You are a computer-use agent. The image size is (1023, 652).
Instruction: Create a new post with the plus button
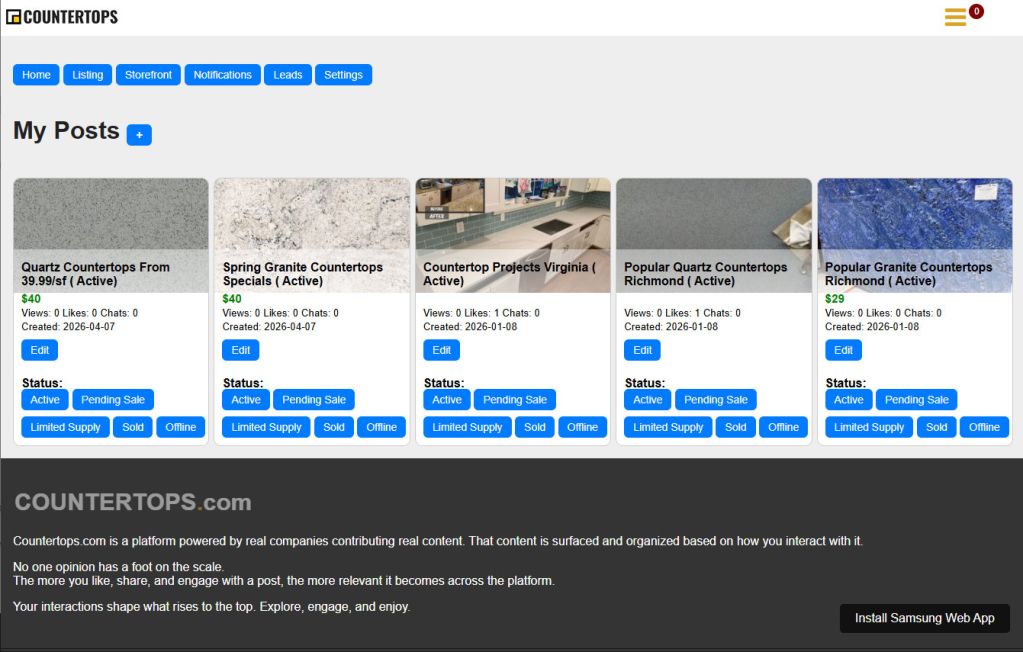pyautogui.click(x=139, y=135)
